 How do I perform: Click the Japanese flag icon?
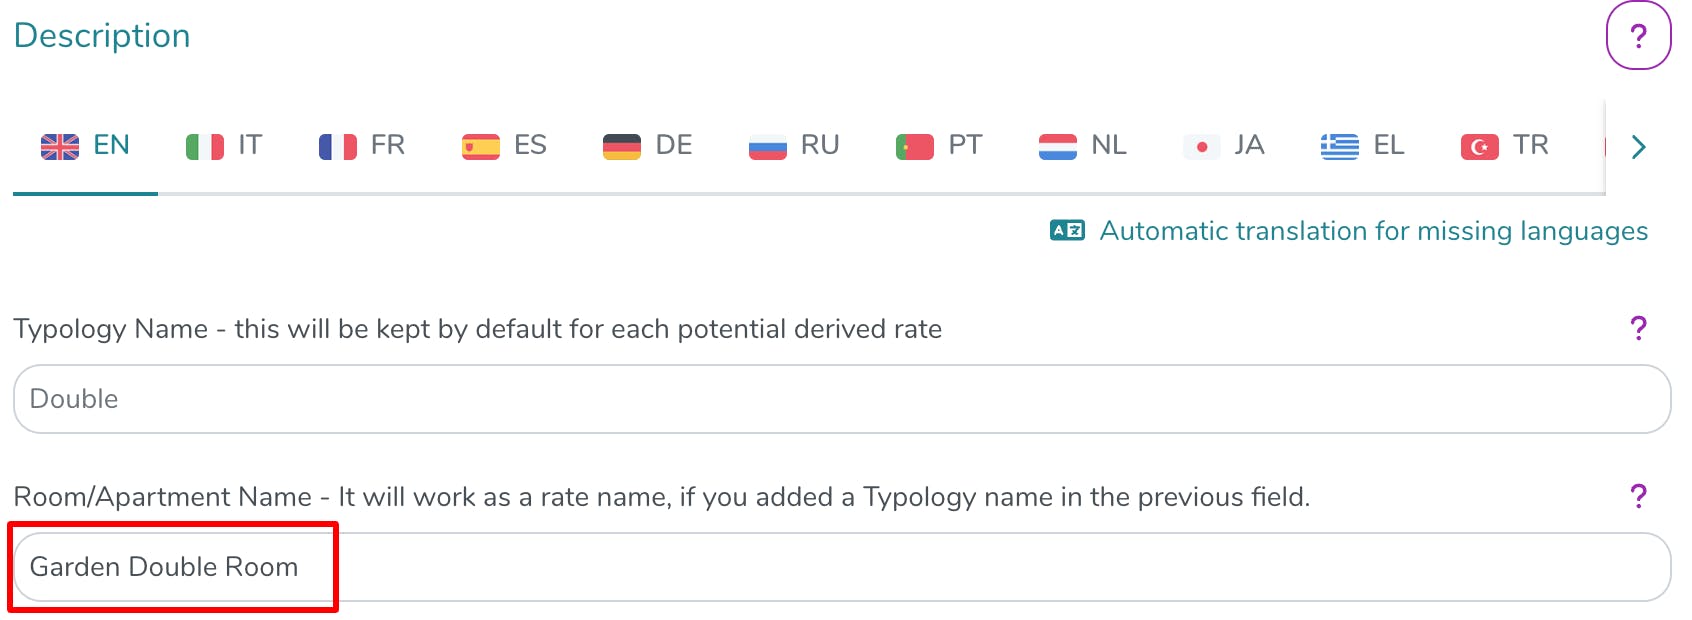click(x=1202, y=147)
